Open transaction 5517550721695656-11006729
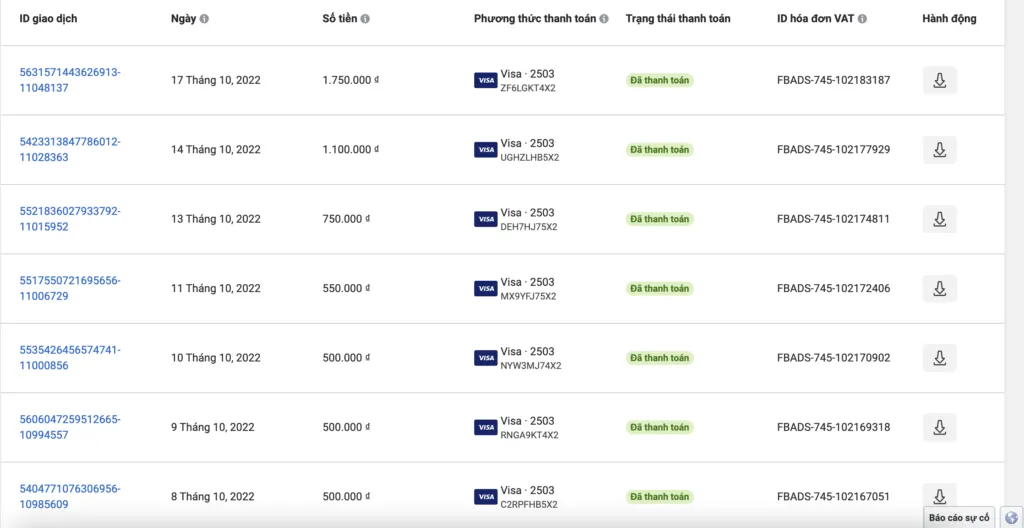1024x528 pixels. click(x=70, y=288)
